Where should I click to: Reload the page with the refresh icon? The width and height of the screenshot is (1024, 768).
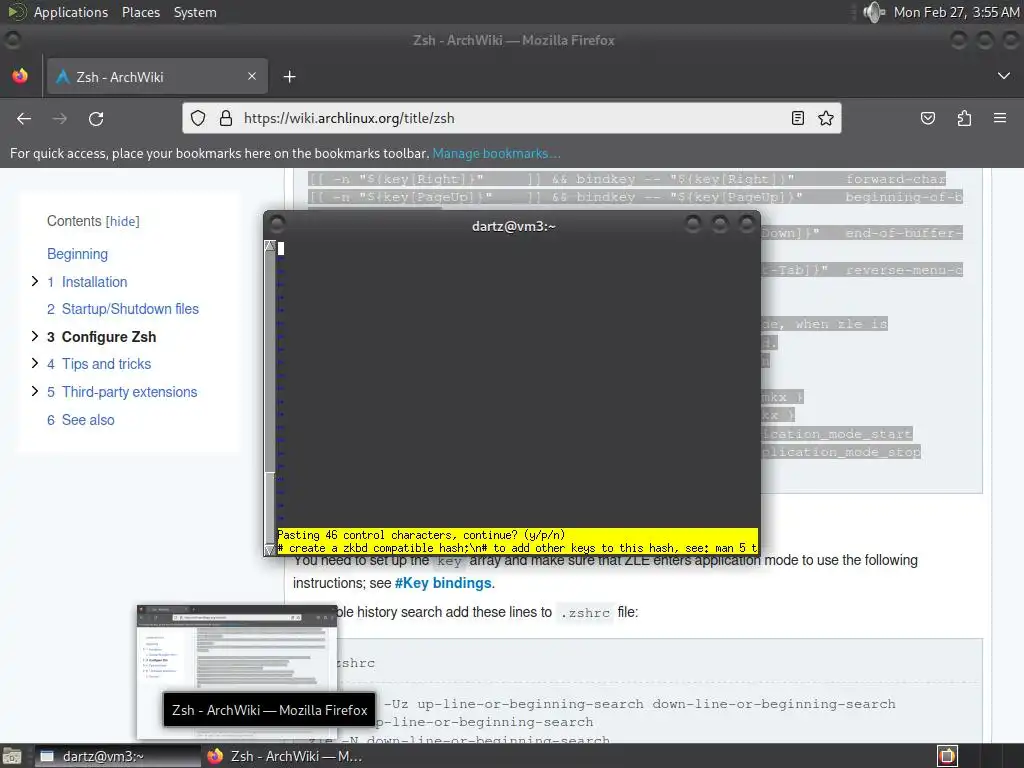tap(96, 118)
